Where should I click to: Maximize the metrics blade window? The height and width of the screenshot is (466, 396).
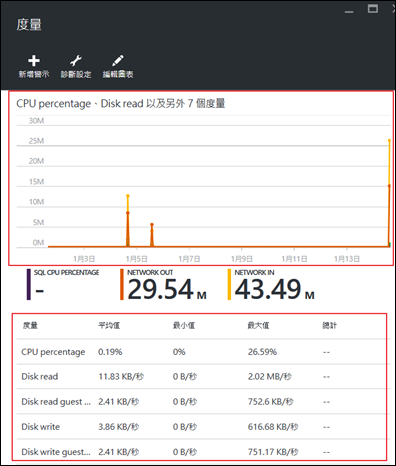click(373, 9)
